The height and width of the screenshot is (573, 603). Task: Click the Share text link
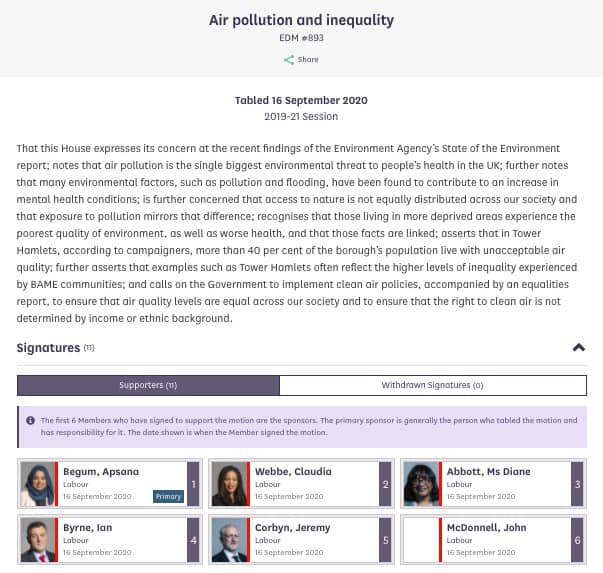[308, 60]
